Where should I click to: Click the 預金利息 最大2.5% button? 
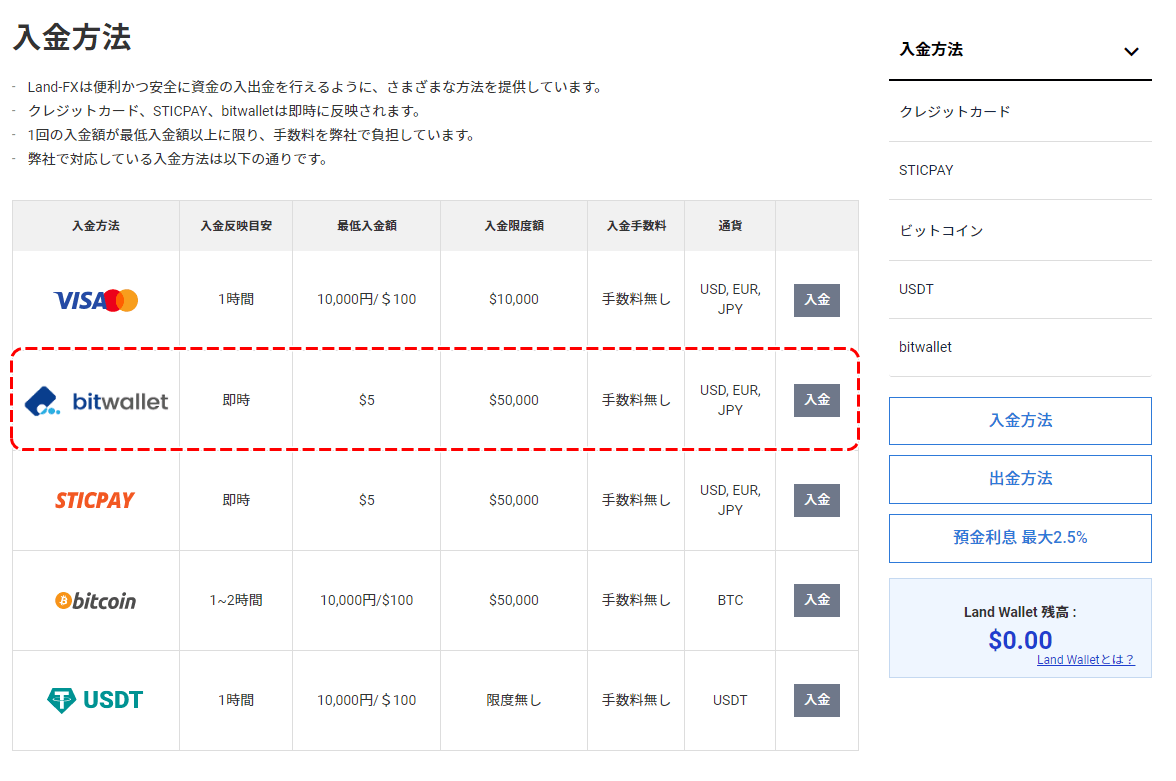pyautogui.click(x=1020, y=538)
